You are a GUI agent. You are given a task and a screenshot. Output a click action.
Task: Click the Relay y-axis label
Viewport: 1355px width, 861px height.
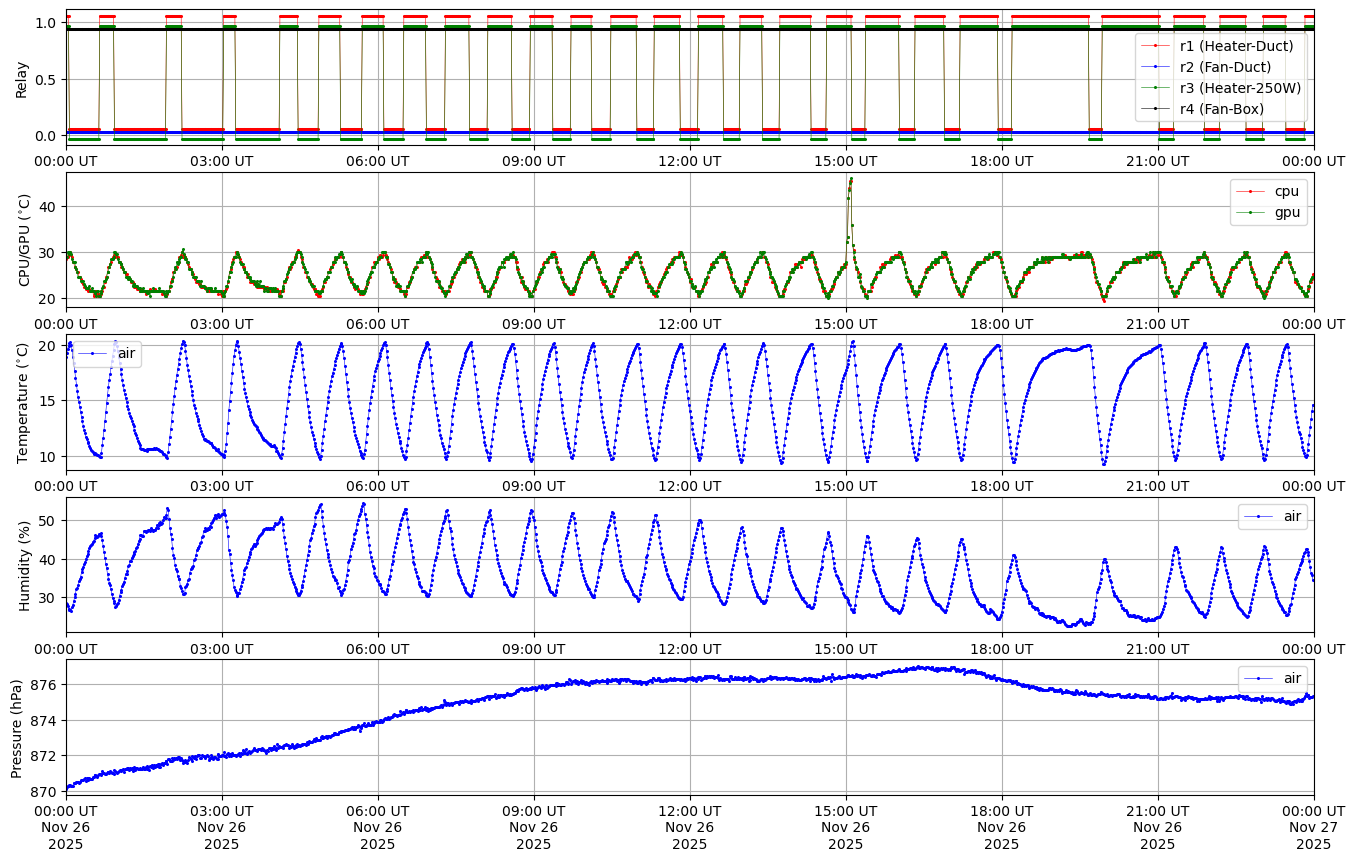point(21,78)
